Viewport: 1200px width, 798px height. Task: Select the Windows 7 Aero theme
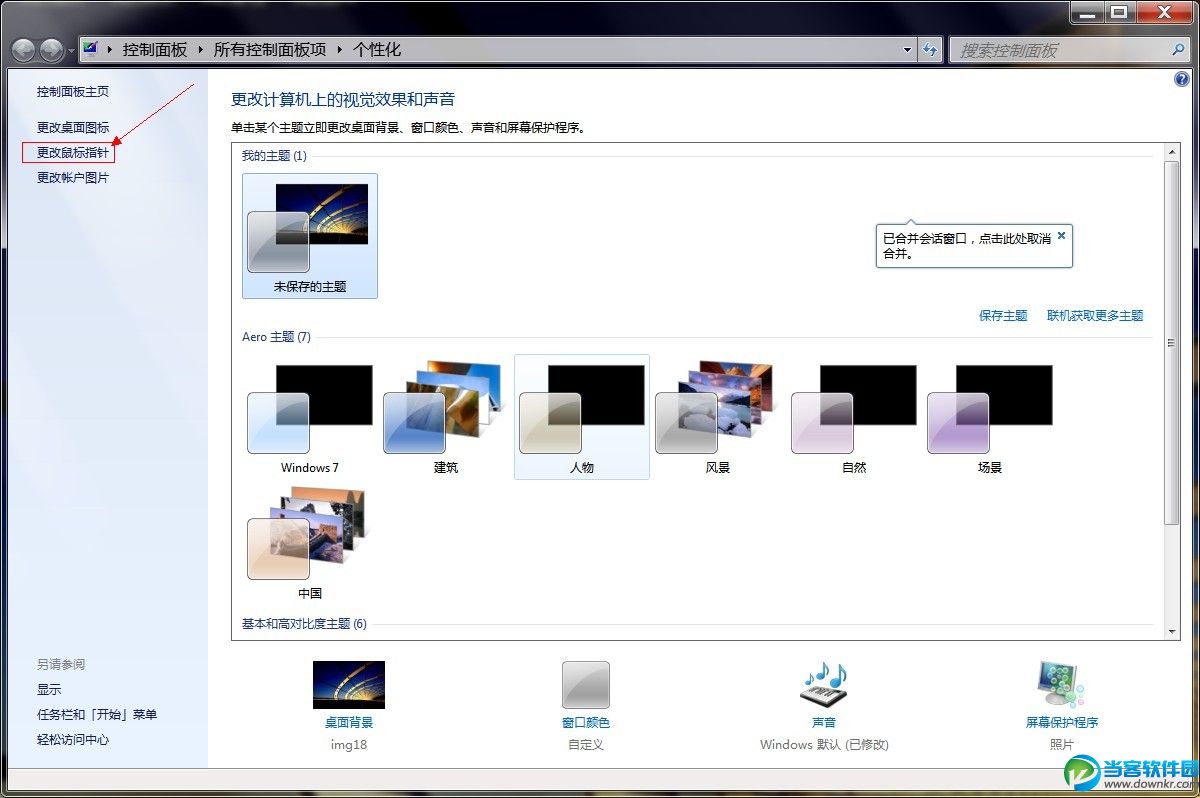310,417
